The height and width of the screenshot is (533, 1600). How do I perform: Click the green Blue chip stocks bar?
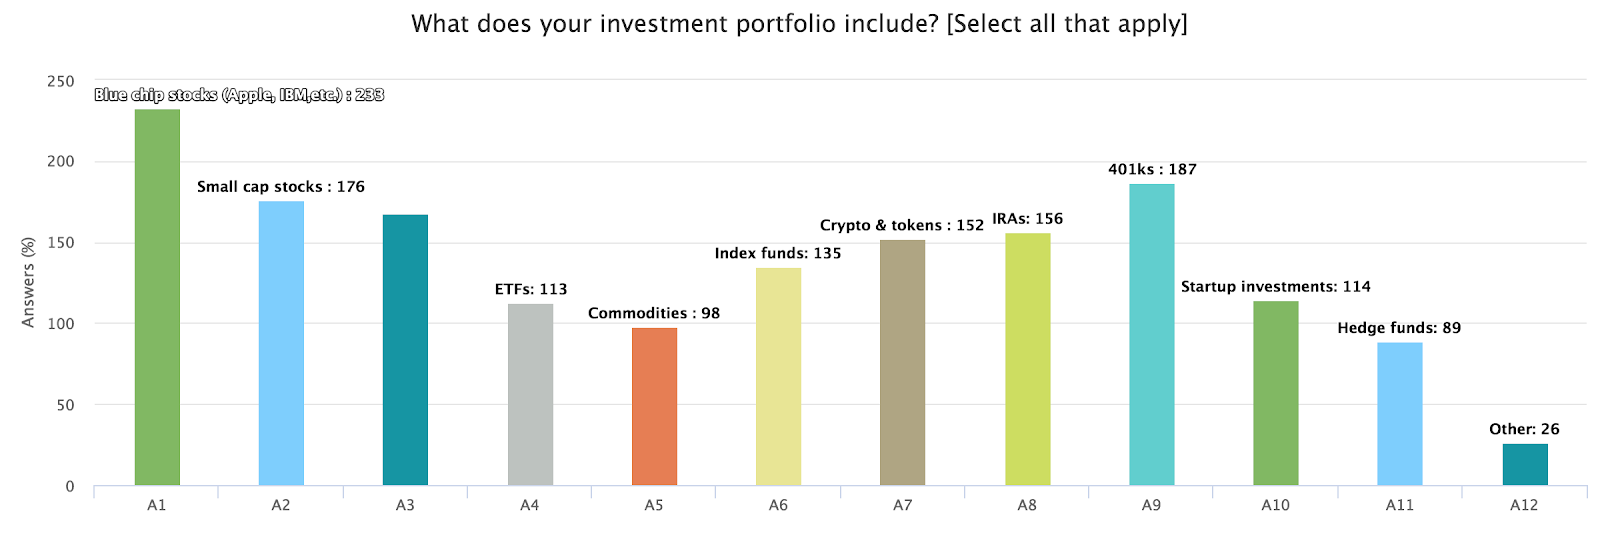click(157, 297)
